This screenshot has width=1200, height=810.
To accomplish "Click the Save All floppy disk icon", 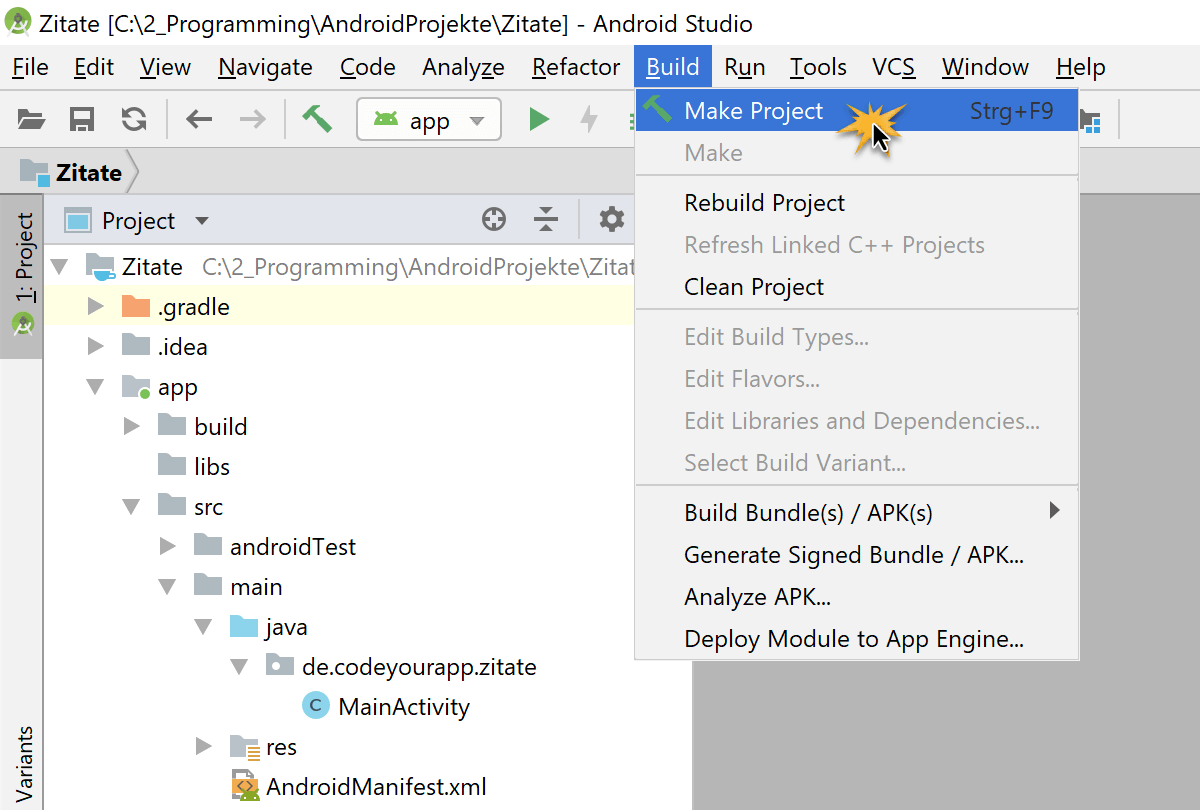I will tap(82, 120).
